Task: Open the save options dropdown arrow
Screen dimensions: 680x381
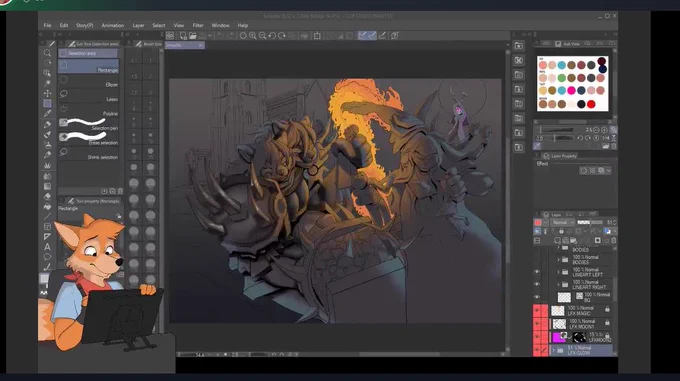Action: (209, 36)
